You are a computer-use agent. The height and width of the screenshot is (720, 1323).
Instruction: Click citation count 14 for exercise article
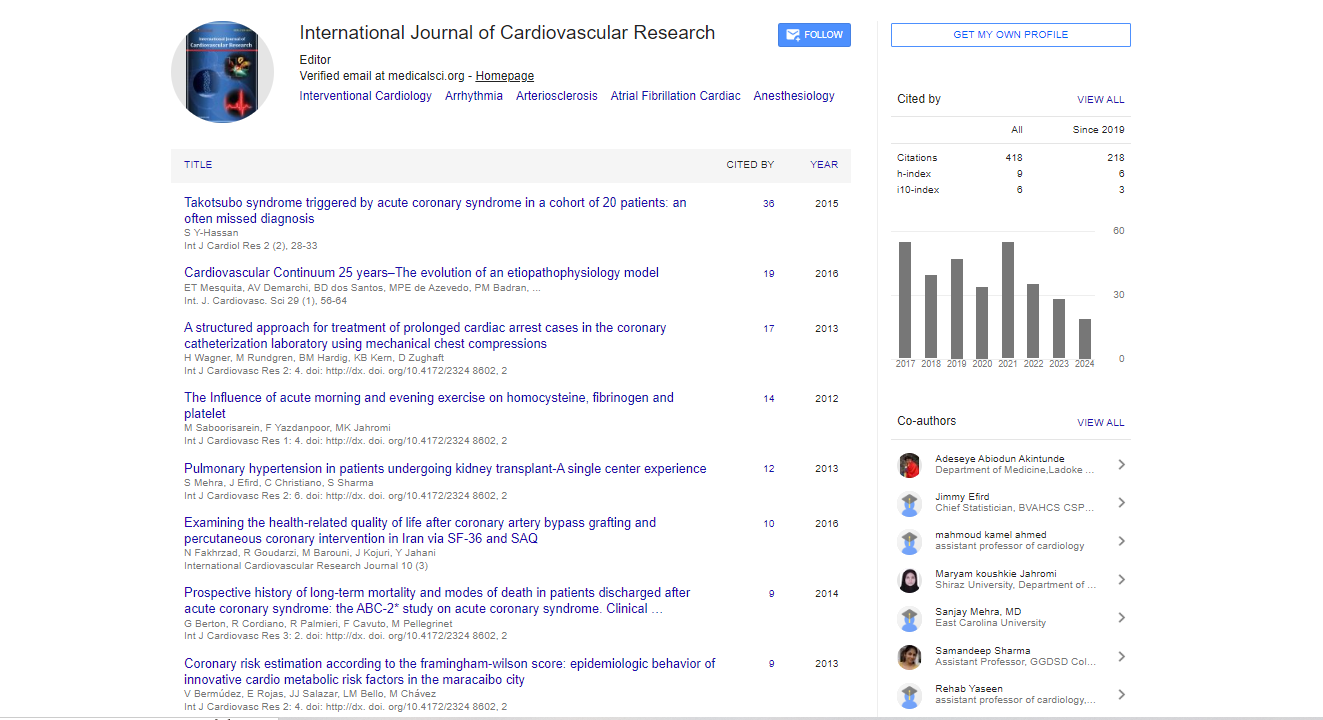(768, 399)
